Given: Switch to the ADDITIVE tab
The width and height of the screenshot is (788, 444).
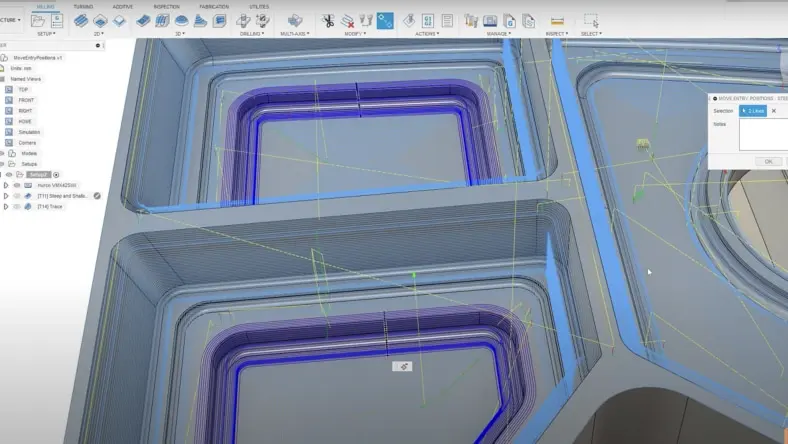Looking at the screenshot, I should [x=123, y=7].
